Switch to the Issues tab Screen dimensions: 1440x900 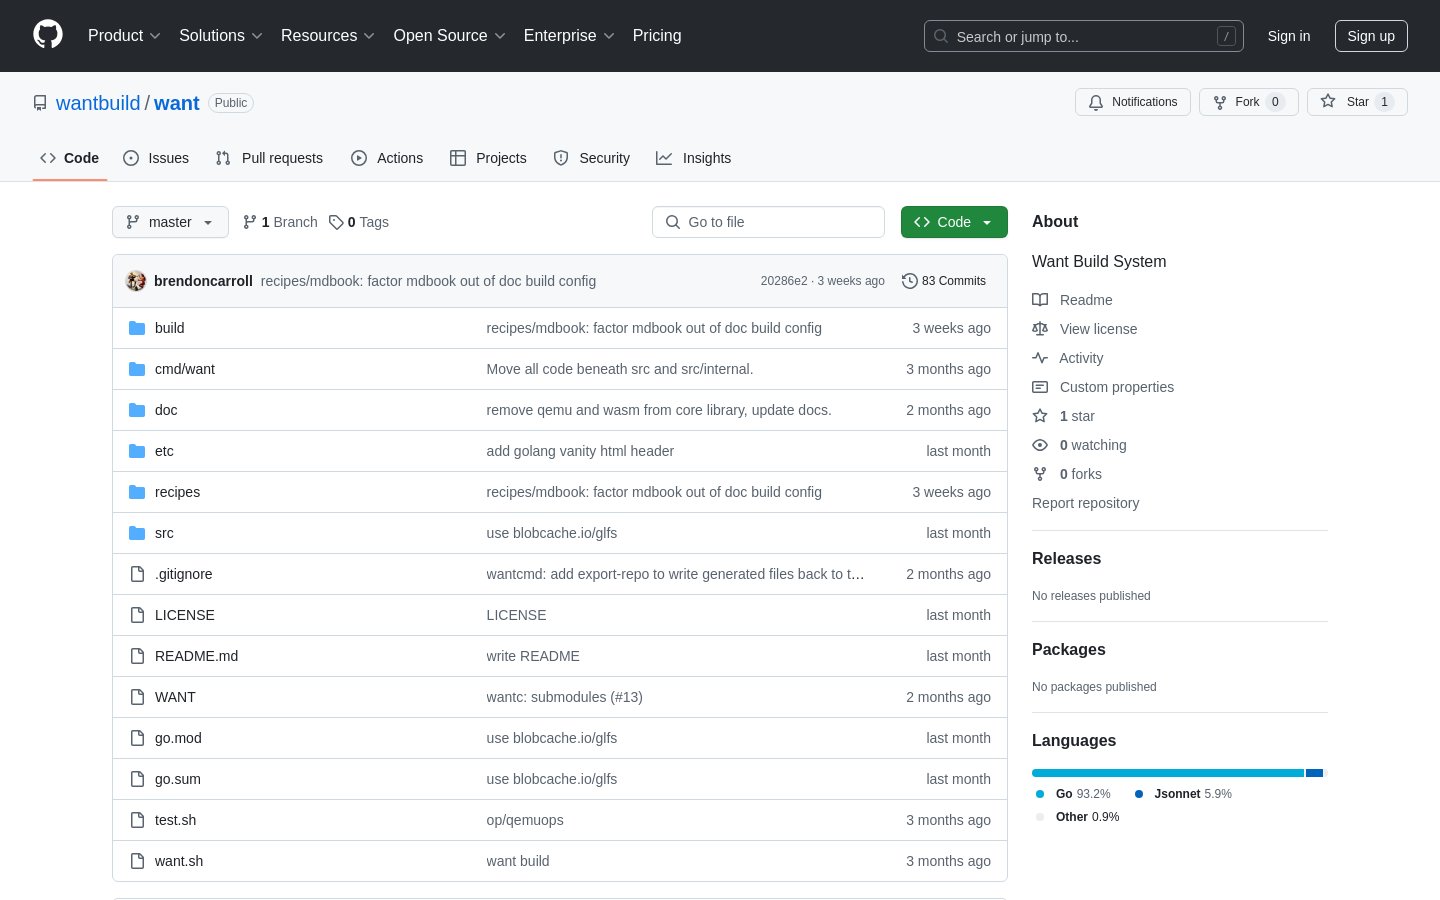click(x=156, y=158)
